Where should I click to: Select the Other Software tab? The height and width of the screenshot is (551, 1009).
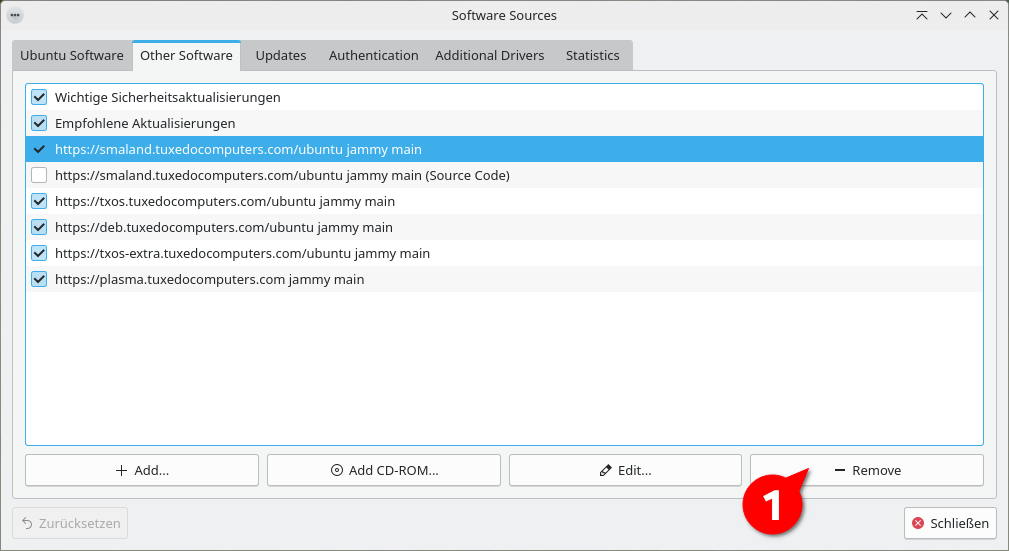(187, 55)
